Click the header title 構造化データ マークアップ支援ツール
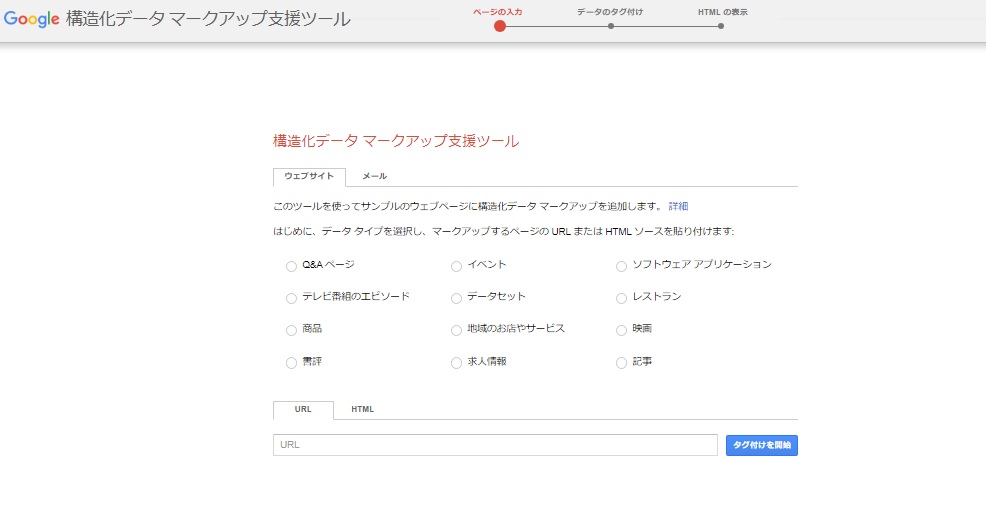This screenshot has width=986, height=520. 208,19
